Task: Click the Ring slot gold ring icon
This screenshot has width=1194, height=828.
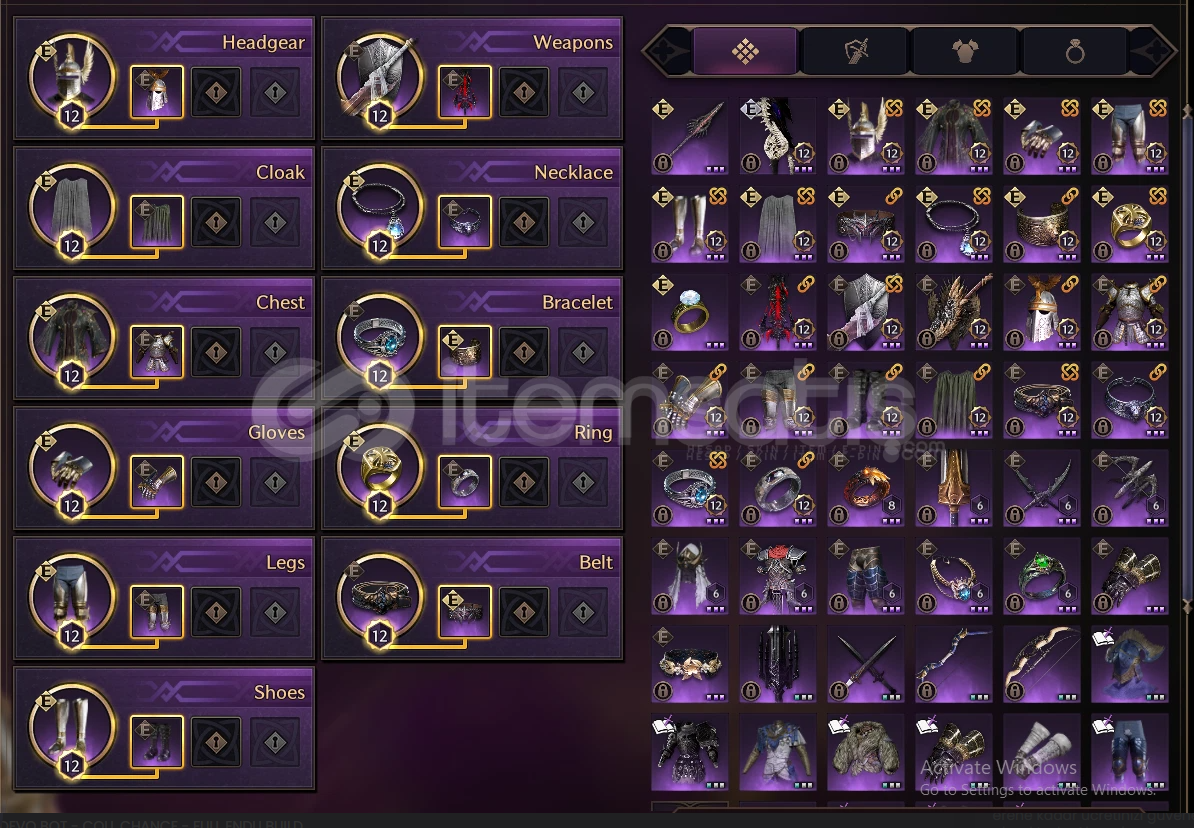Action: pyautogui.click(x=380, y=468)
